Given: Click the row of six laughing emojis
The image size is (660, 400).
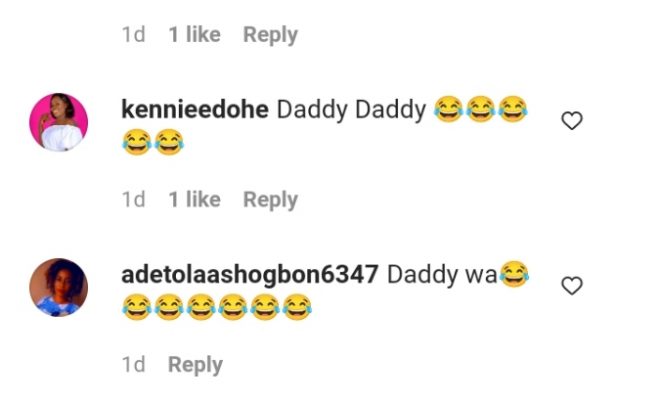Looking at the screenshot, I should (217, 307).
